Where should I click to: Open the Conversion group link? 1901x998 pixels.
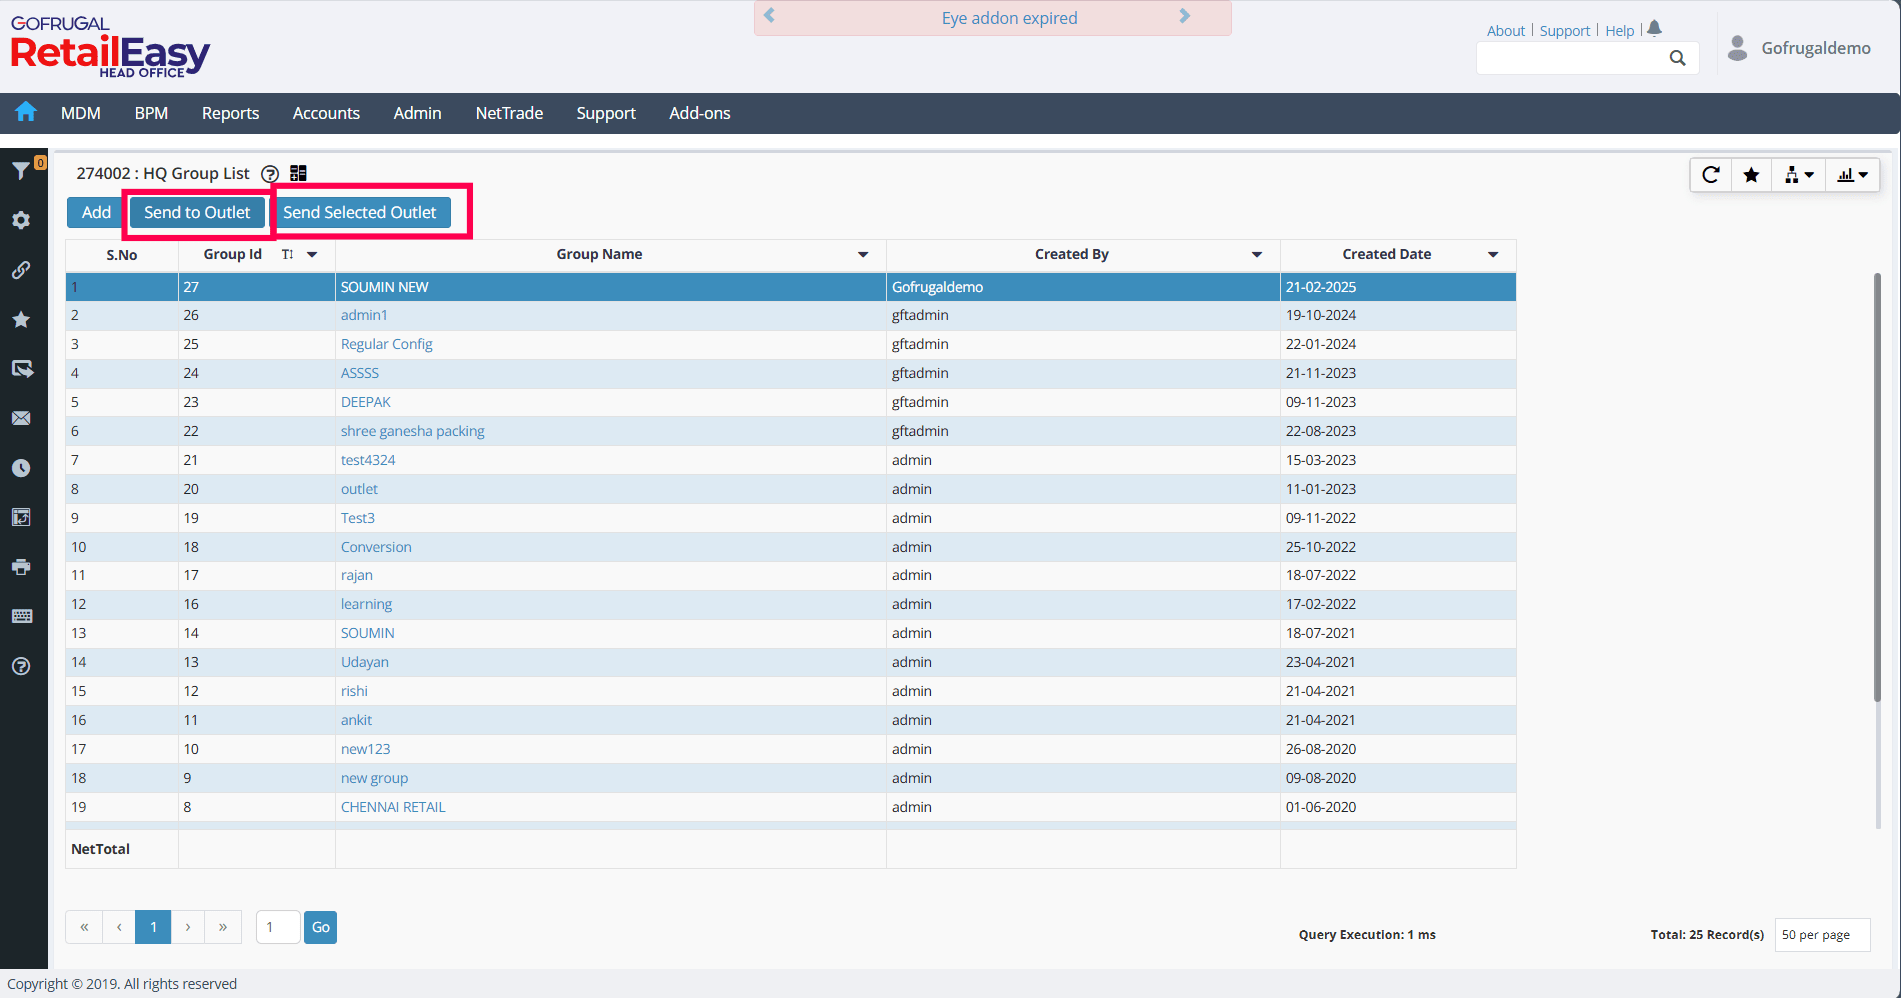point(376,547)
